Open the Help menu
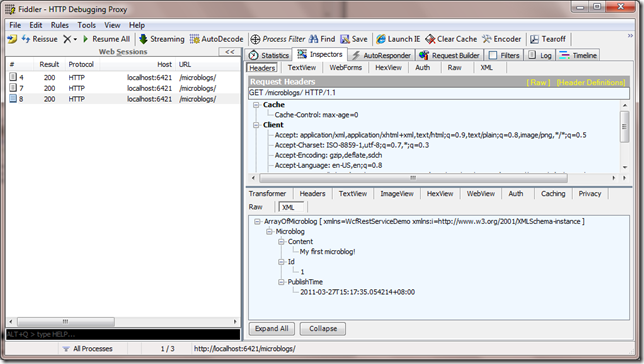The height and width of the screenshot is (364, 644). (137, 25)
